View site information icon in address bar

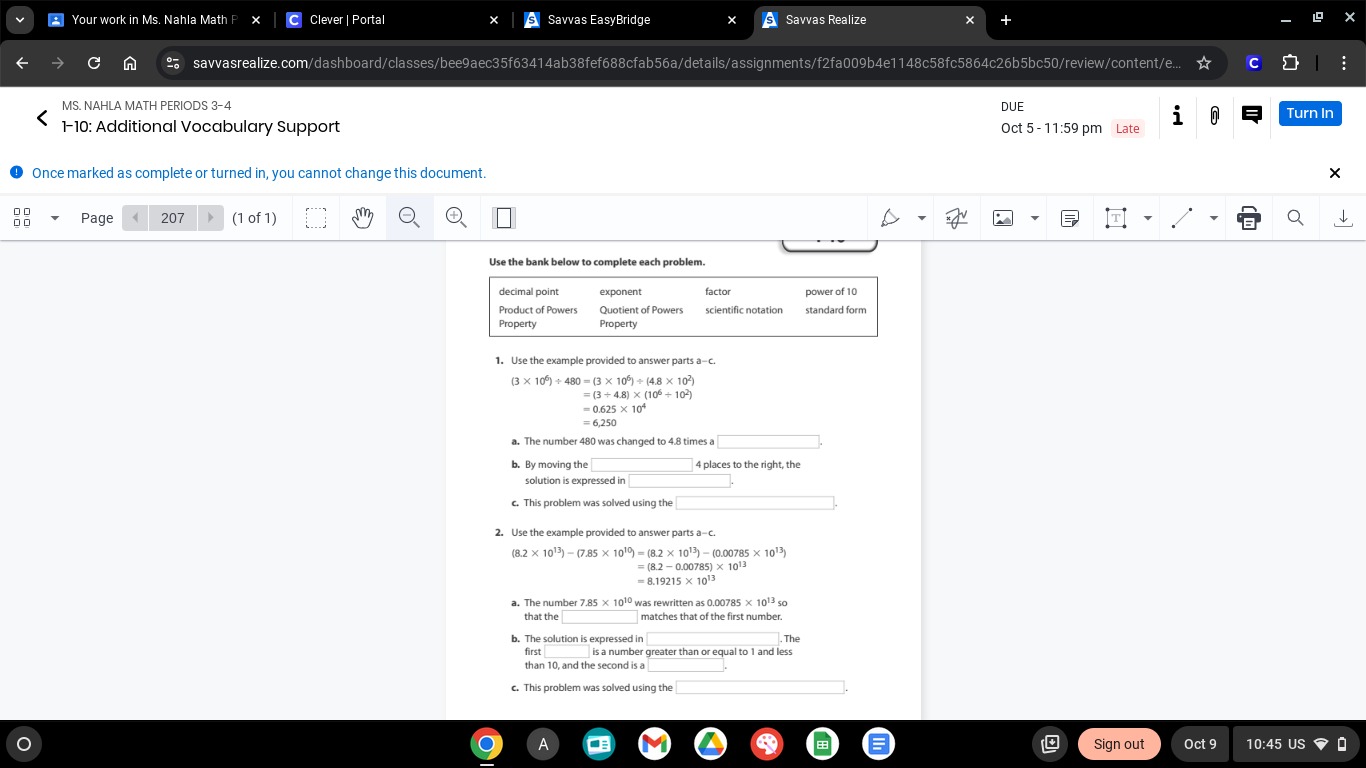tap(172, 62)
